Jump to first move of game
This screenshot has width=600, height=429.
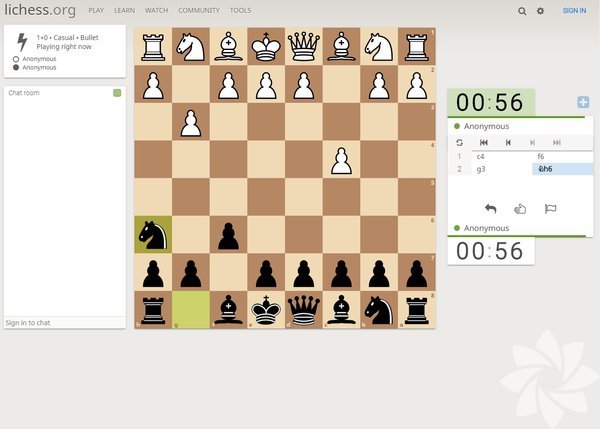point(484,142)
